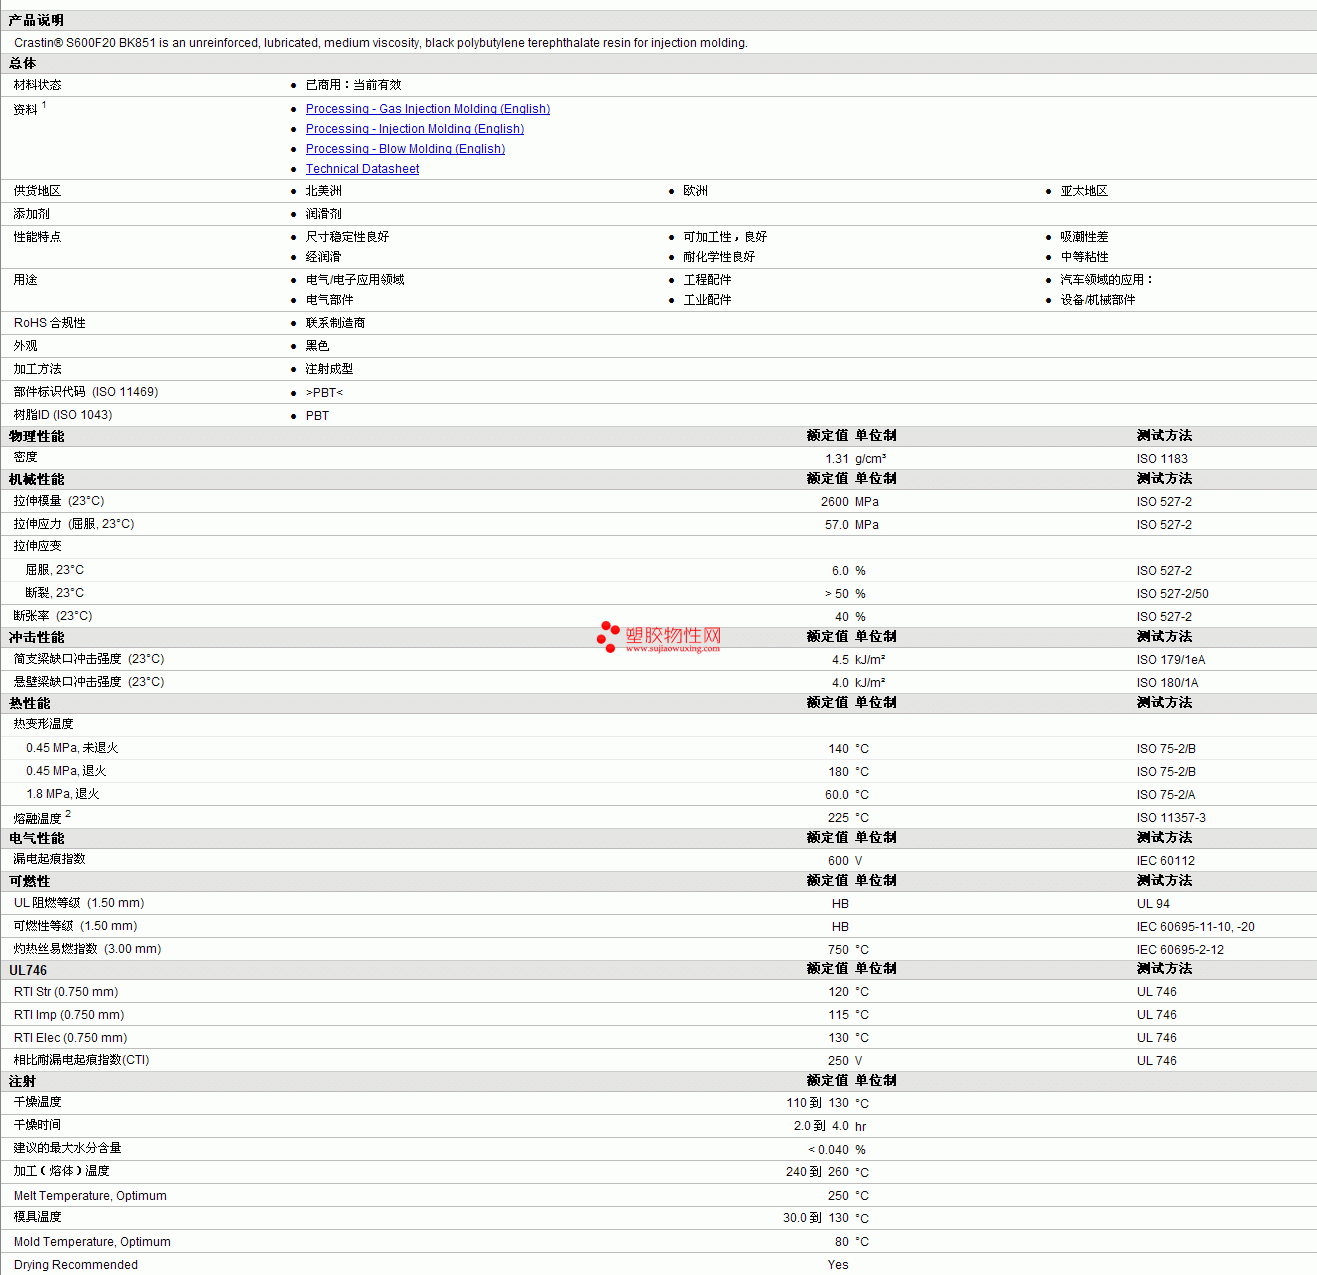Click the test method UL 94
The width and height of the screenshot is (1317, 1275).
(1153, 904)
